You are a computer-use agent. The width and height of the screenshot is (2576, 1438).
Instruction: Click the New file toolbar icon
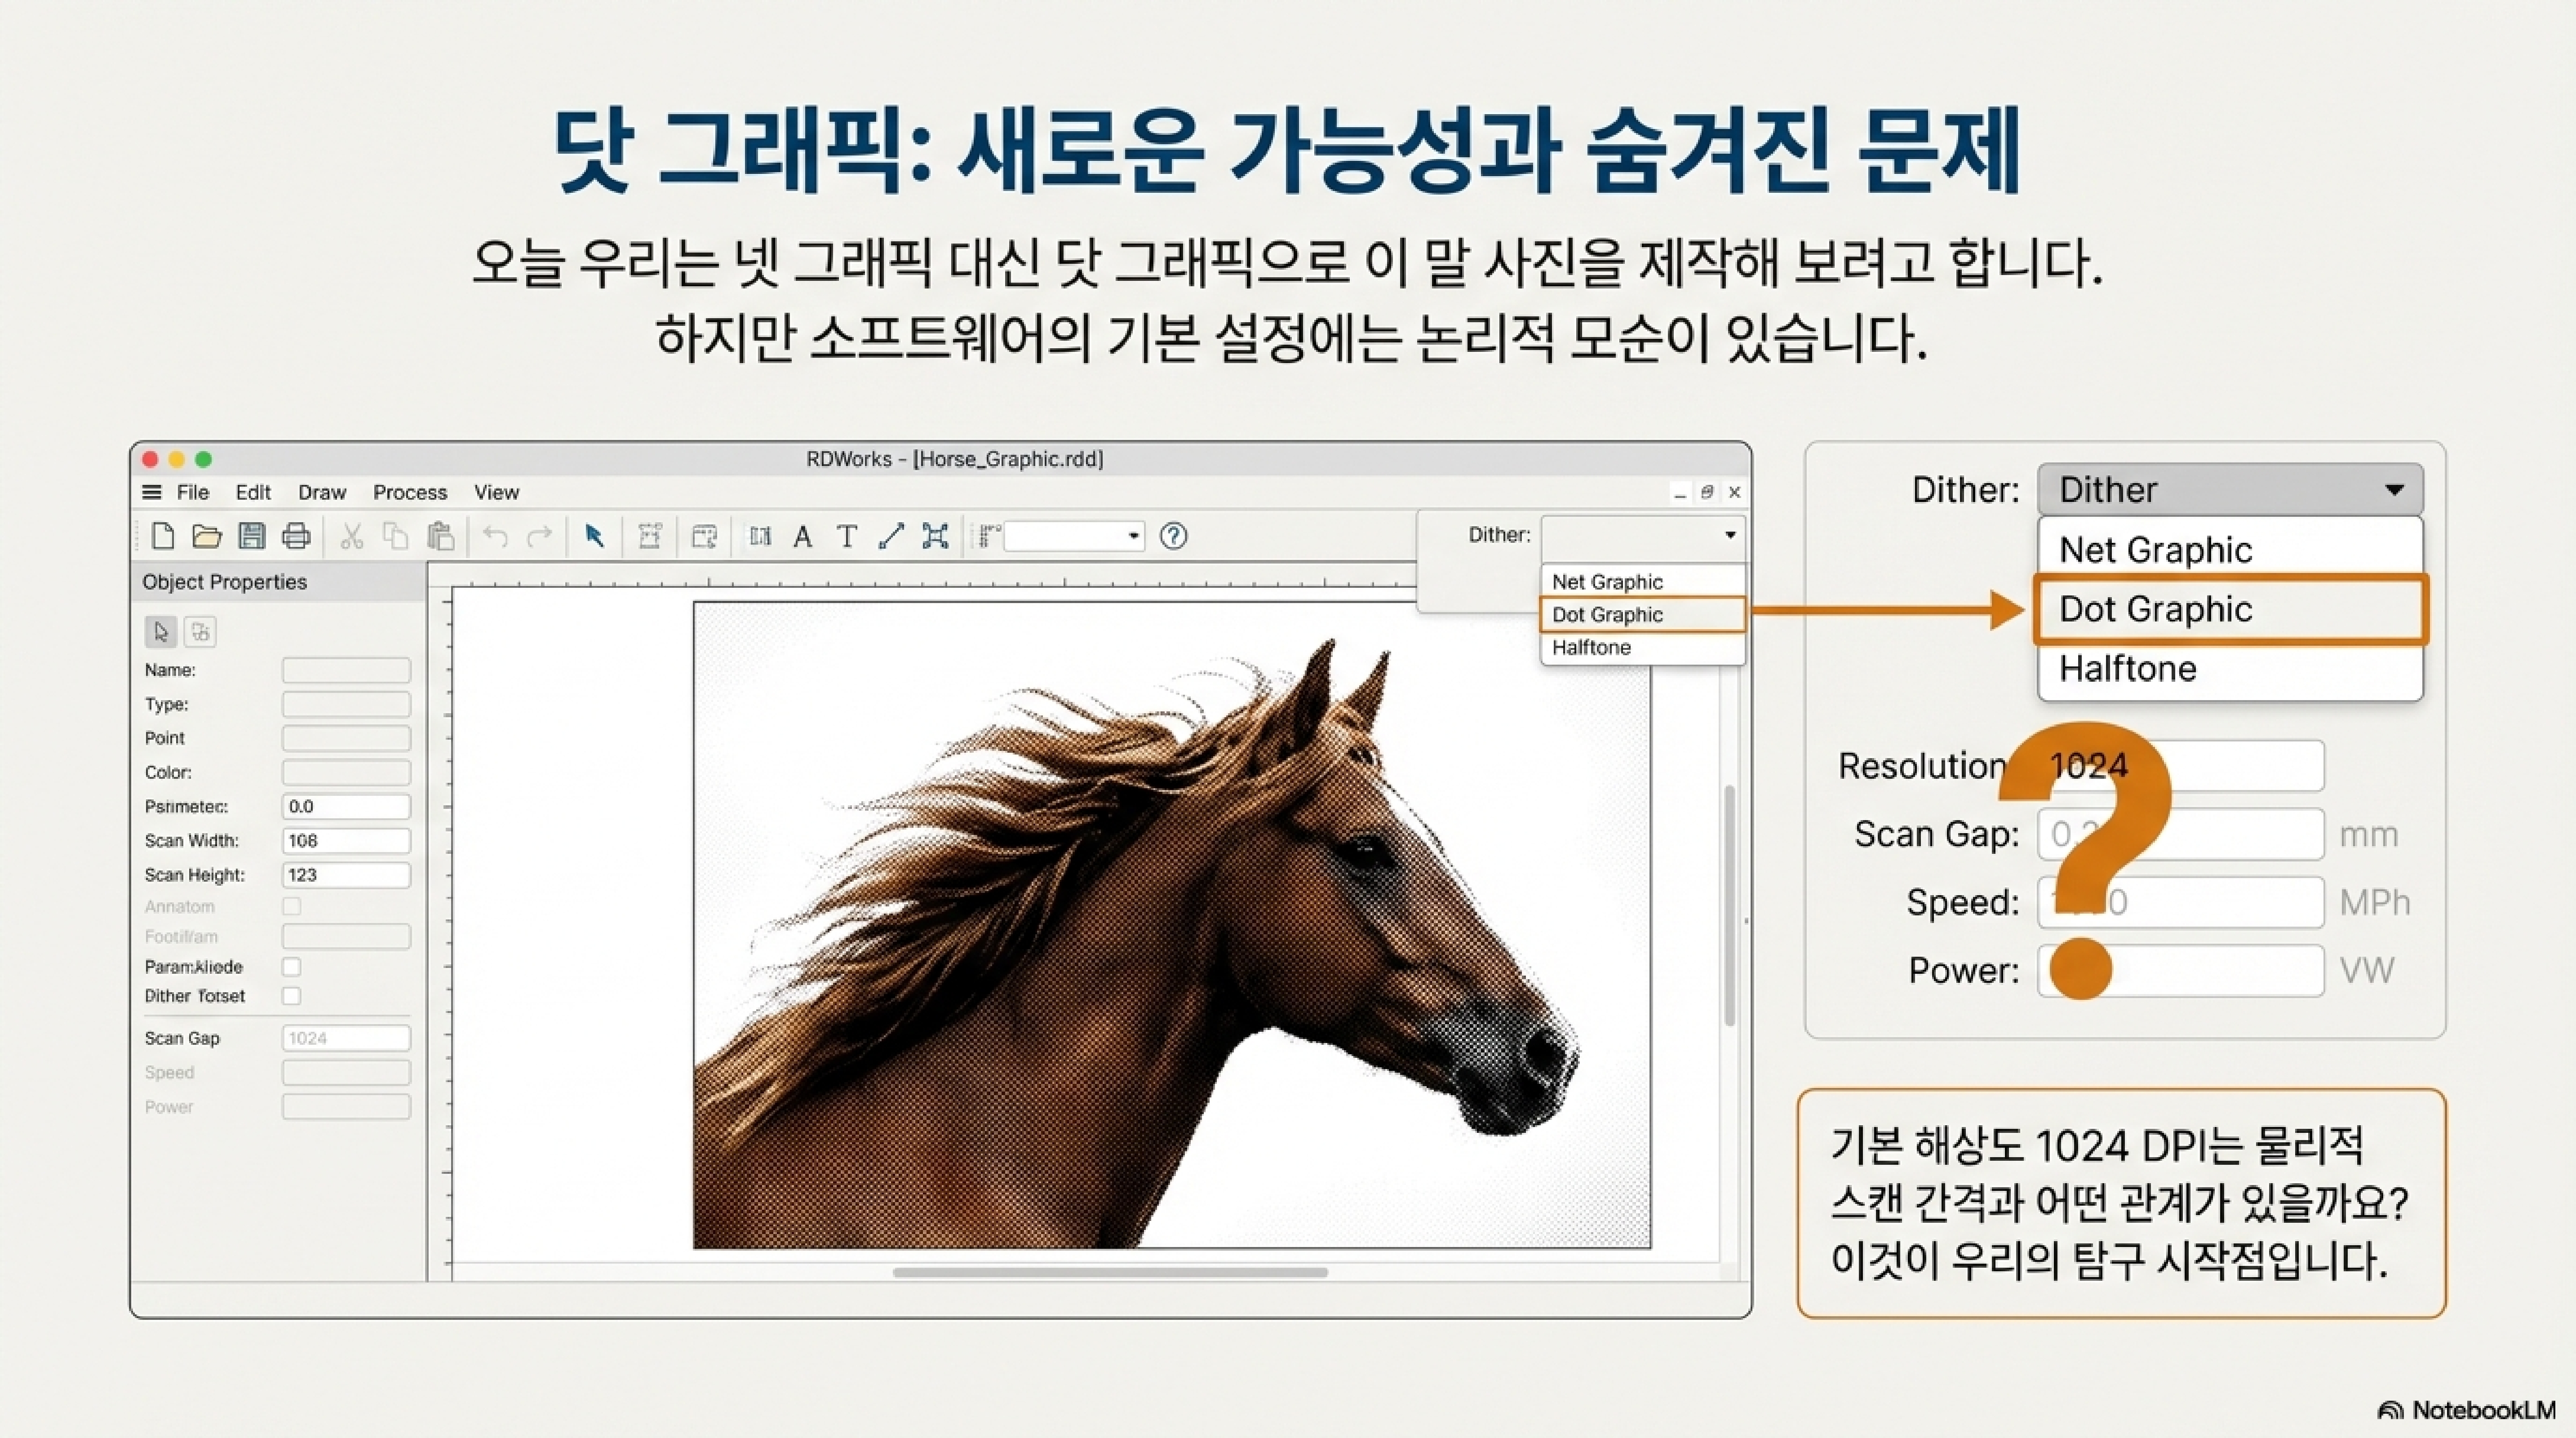[x=162, y=536]
